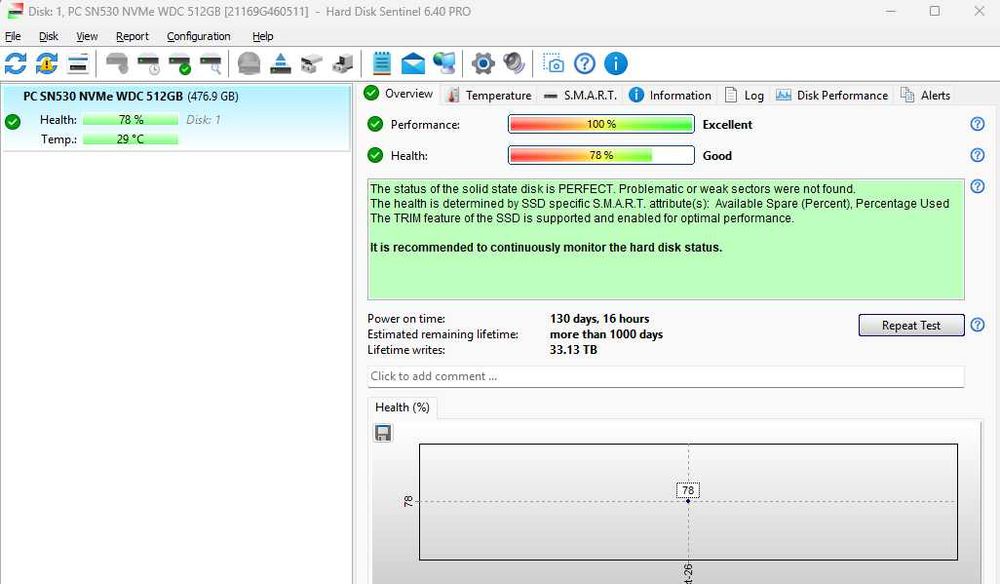Screen dimensions: 1000x584
Task: Click the toolbar icon right of stacked drives
Action: coord(342,64)
